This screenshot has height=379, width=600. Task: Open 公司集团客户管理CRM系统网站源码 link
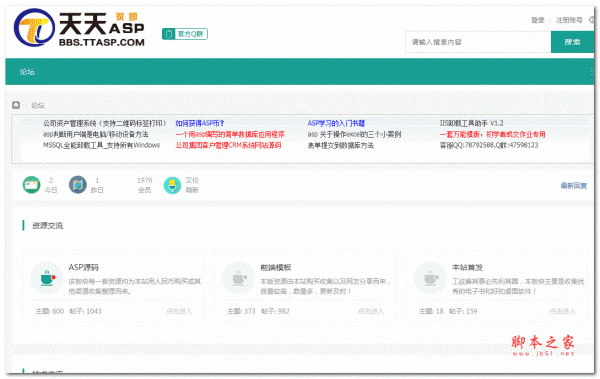point(228,145)
